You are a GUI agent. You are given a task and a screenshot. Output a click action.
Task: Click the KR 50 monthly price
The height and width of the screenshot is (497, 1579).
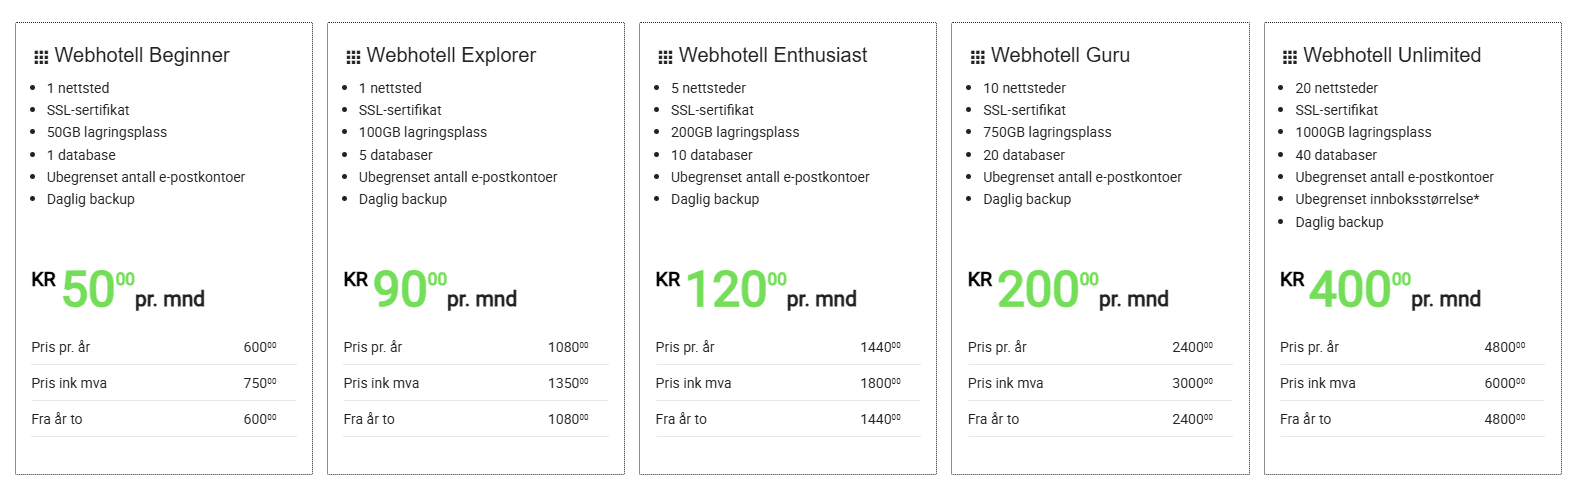pyautogui.click(x=118, y=290)
